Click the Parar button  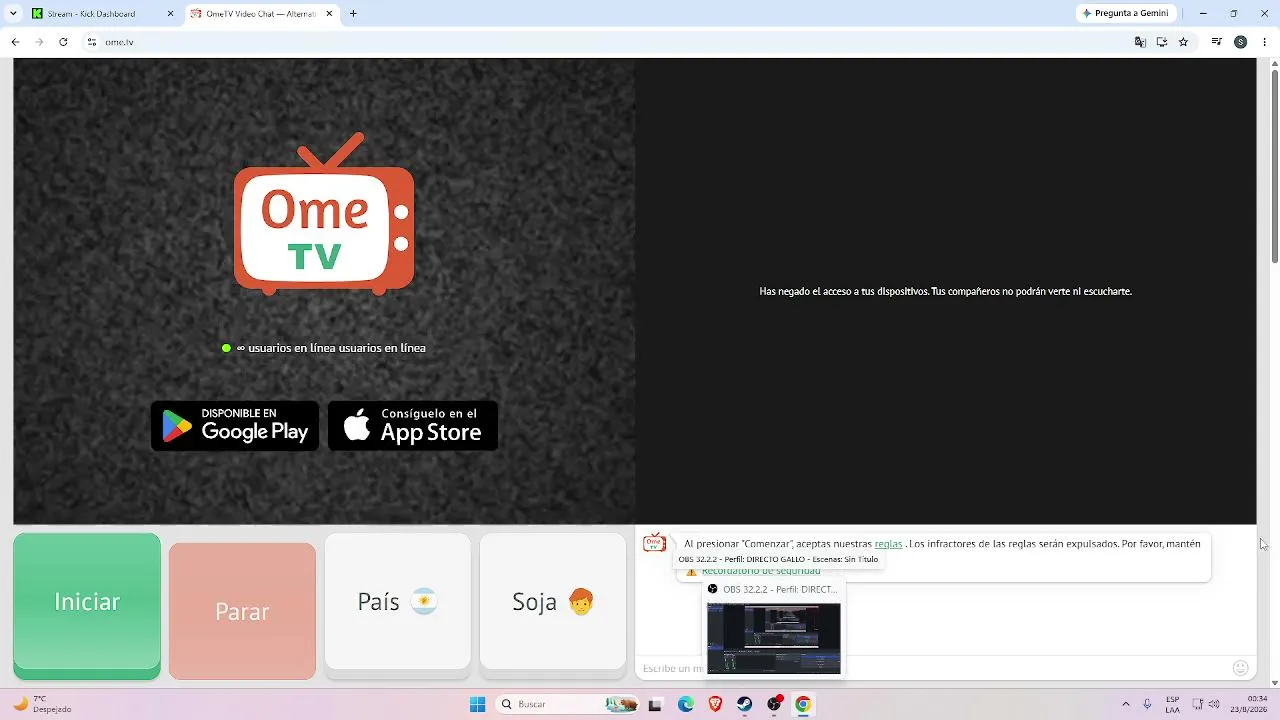[242, 611]
